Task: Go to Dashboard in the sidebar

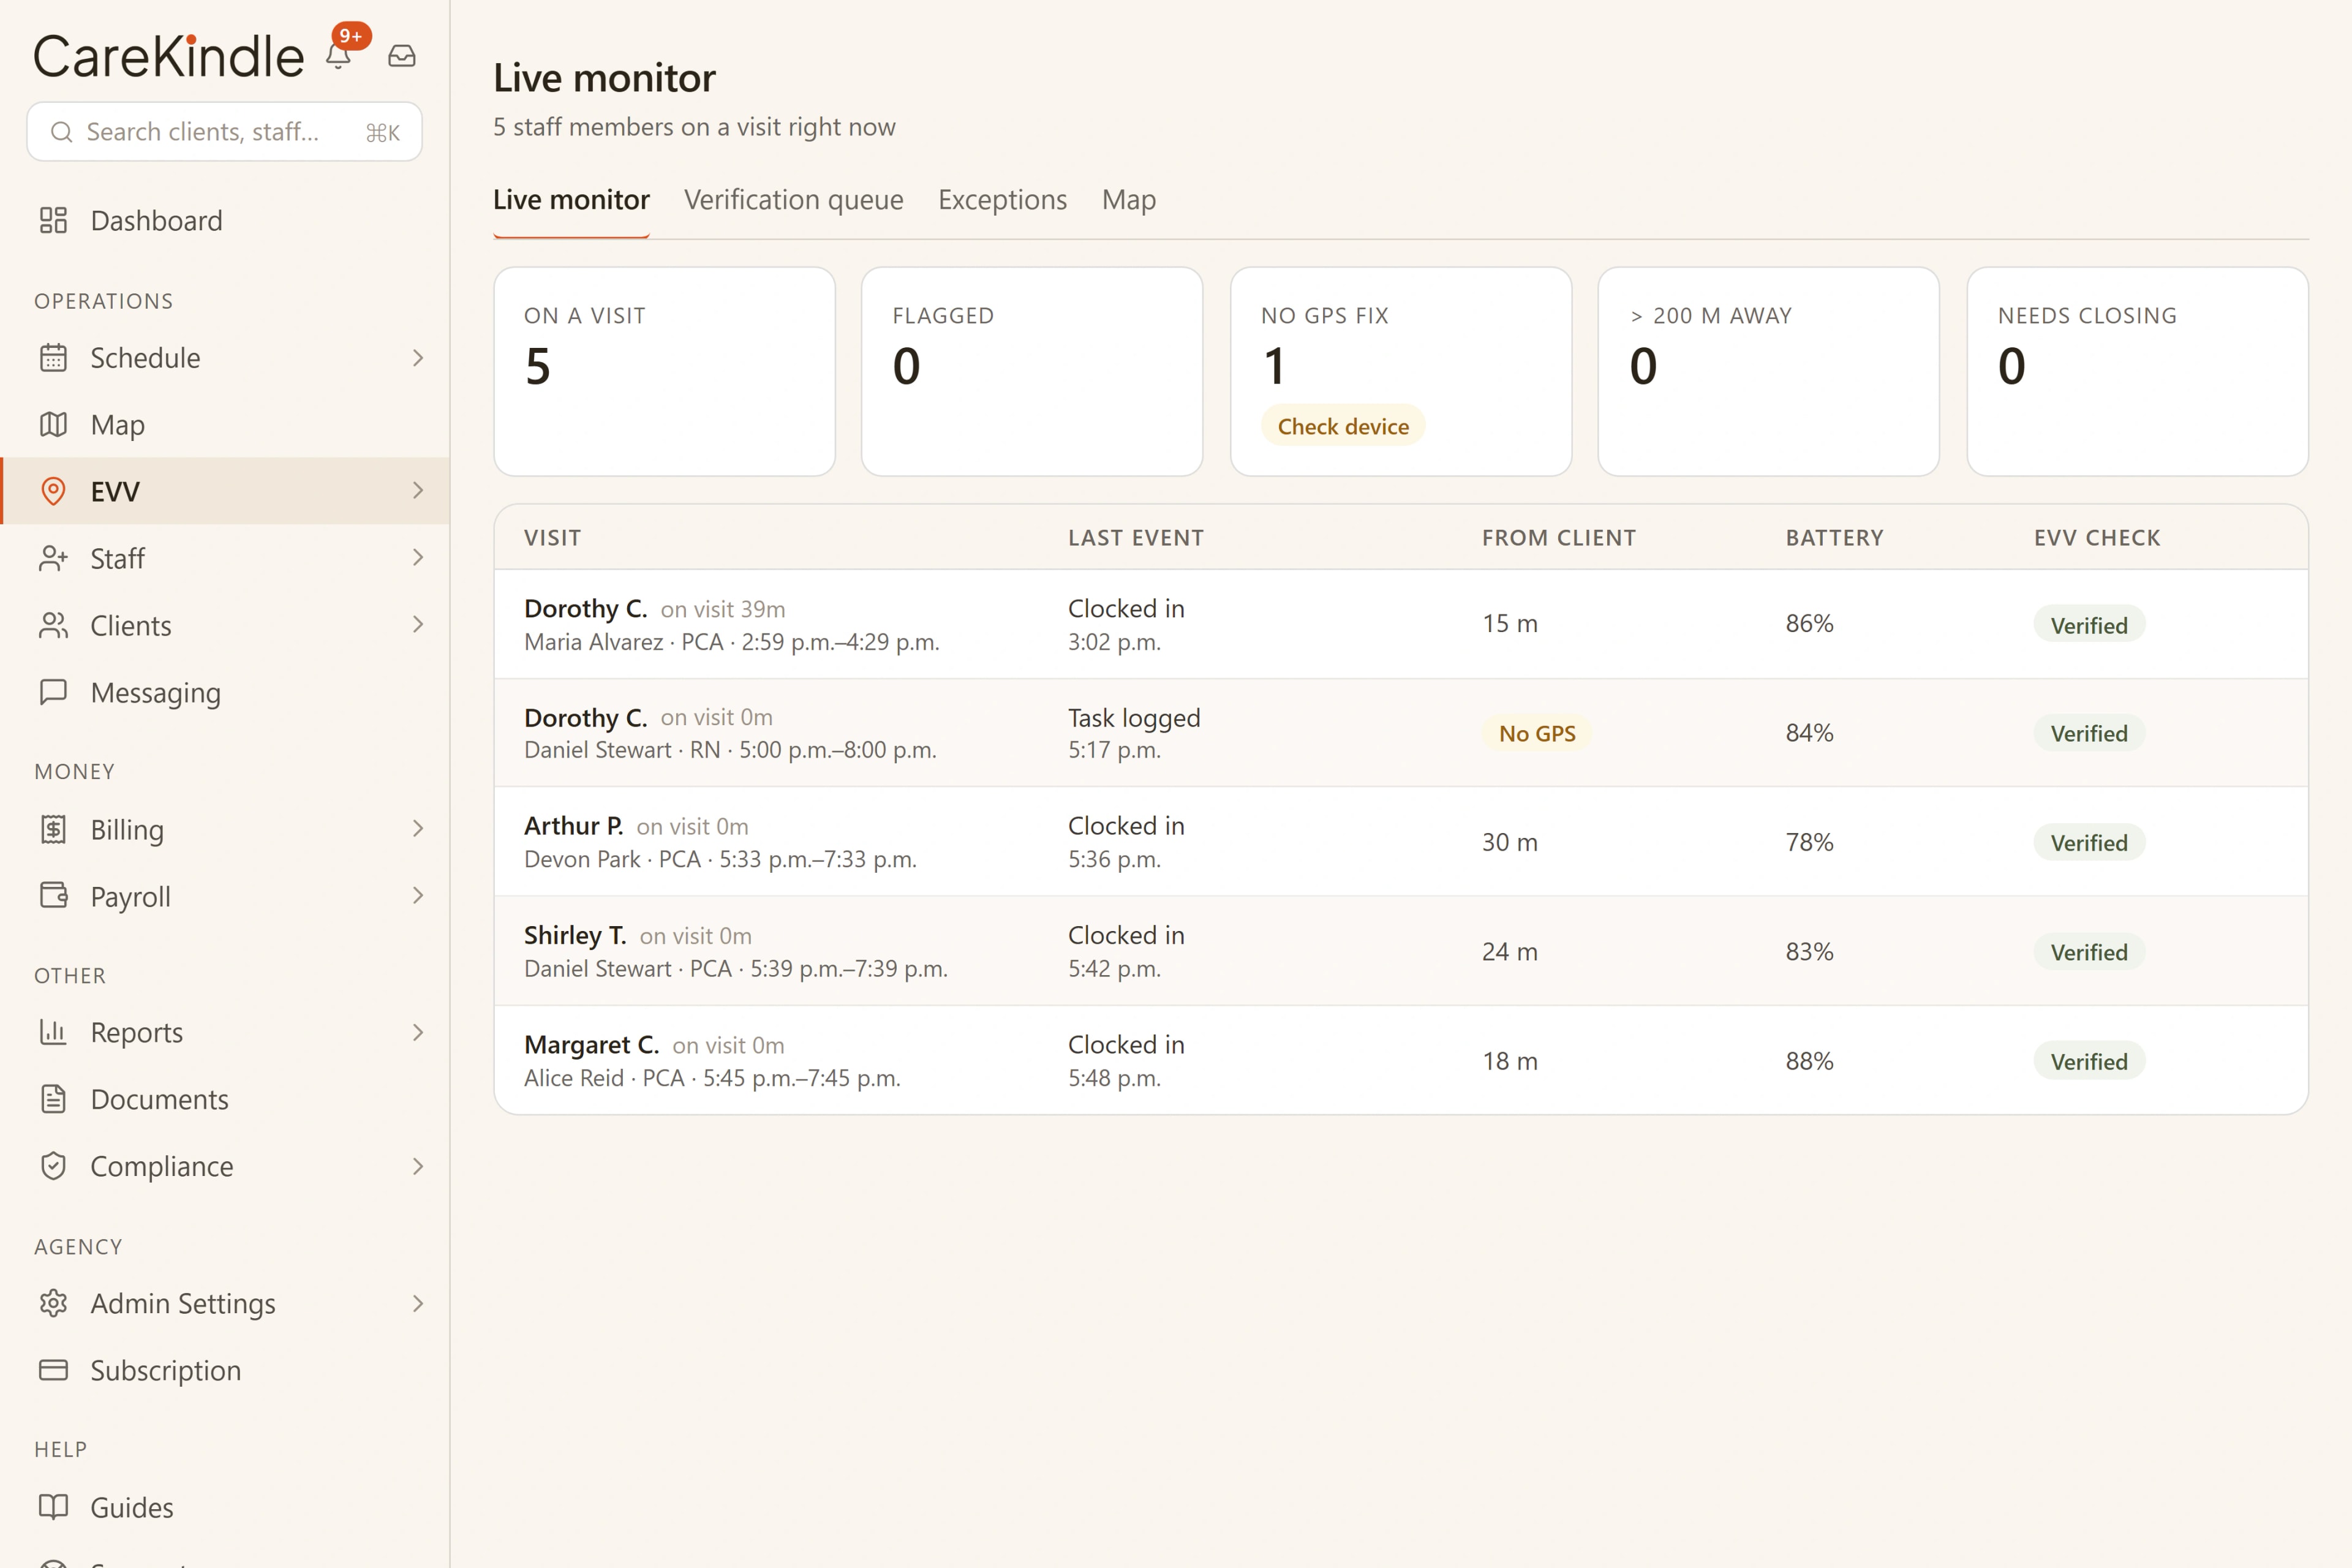Action: coord(225,220)
